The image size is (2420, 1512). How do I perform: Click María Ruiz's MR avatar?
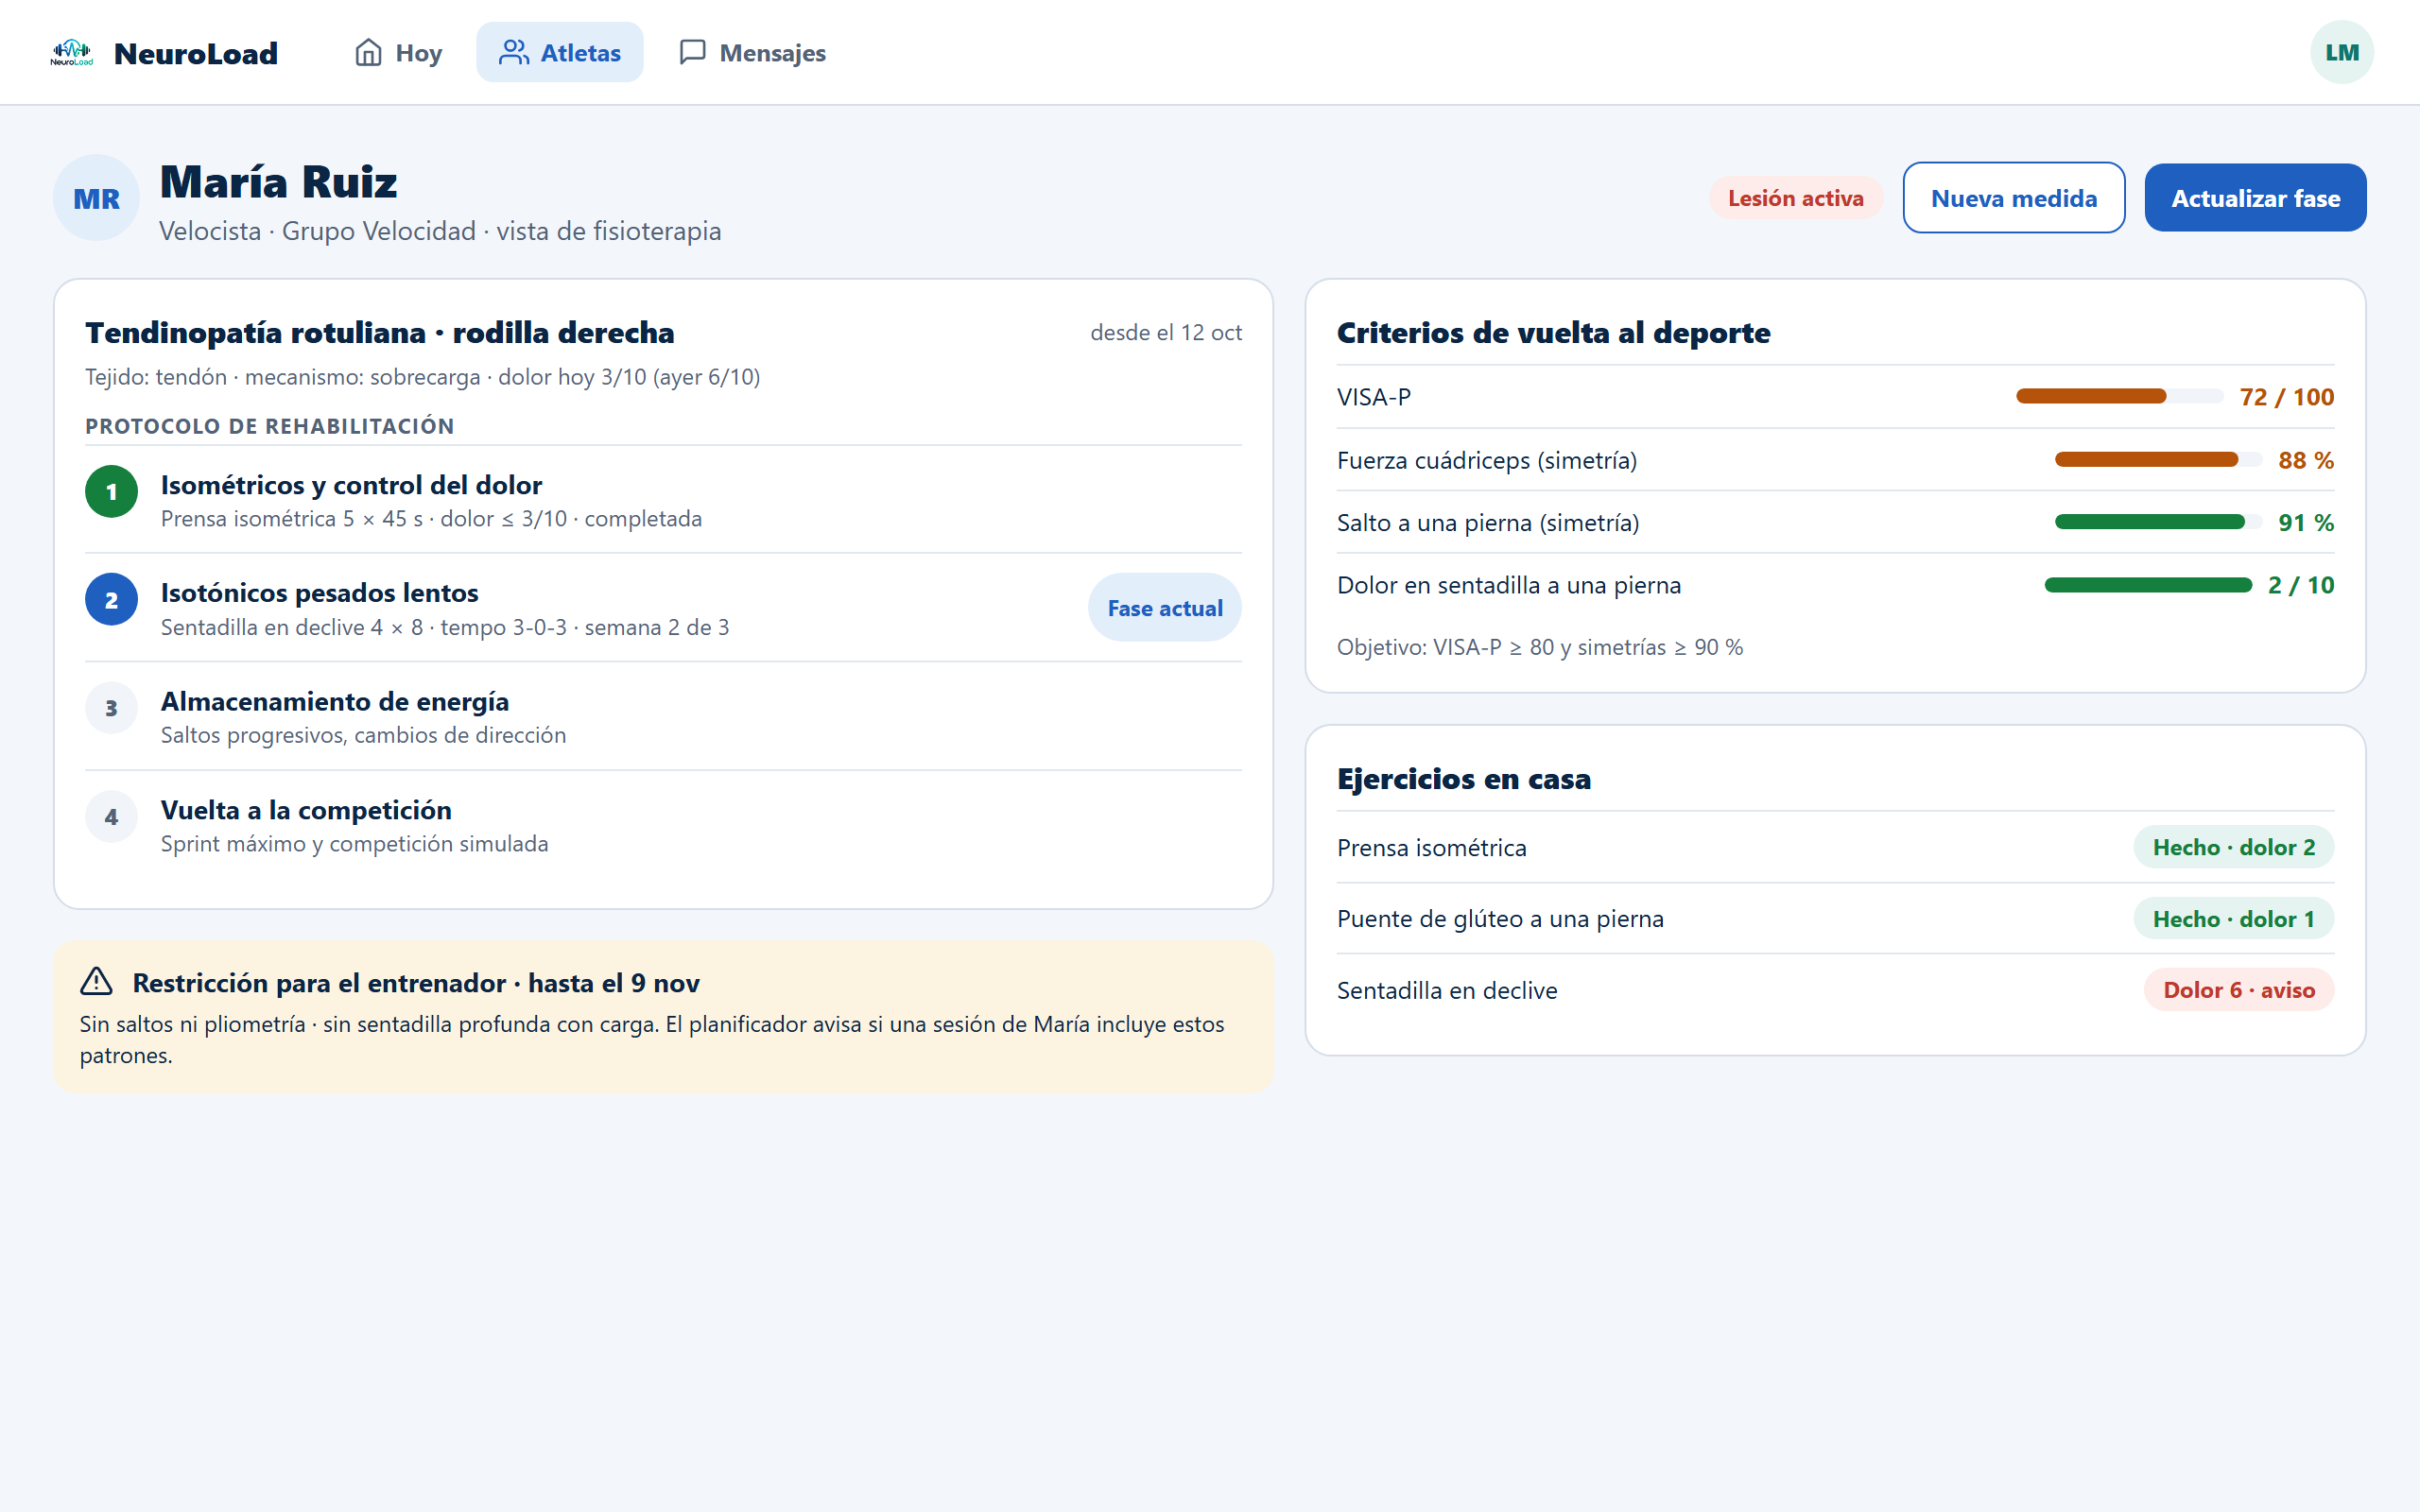click(96, 198)
